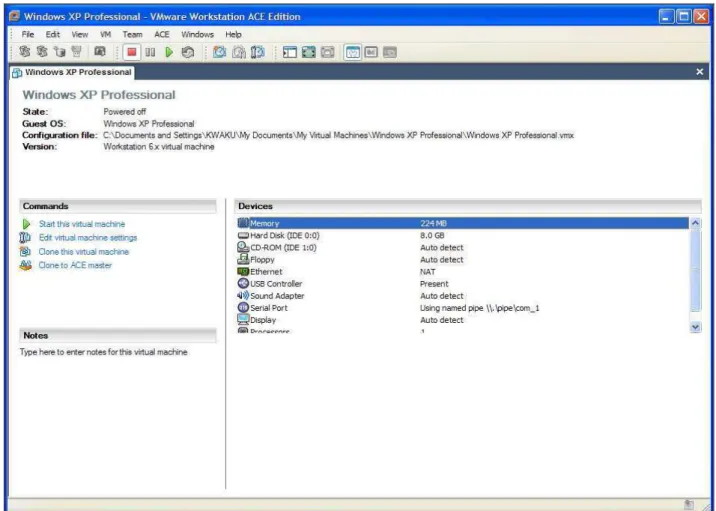Open the File menu
This screenshot has height=511, width=716.
click(28, 34)
